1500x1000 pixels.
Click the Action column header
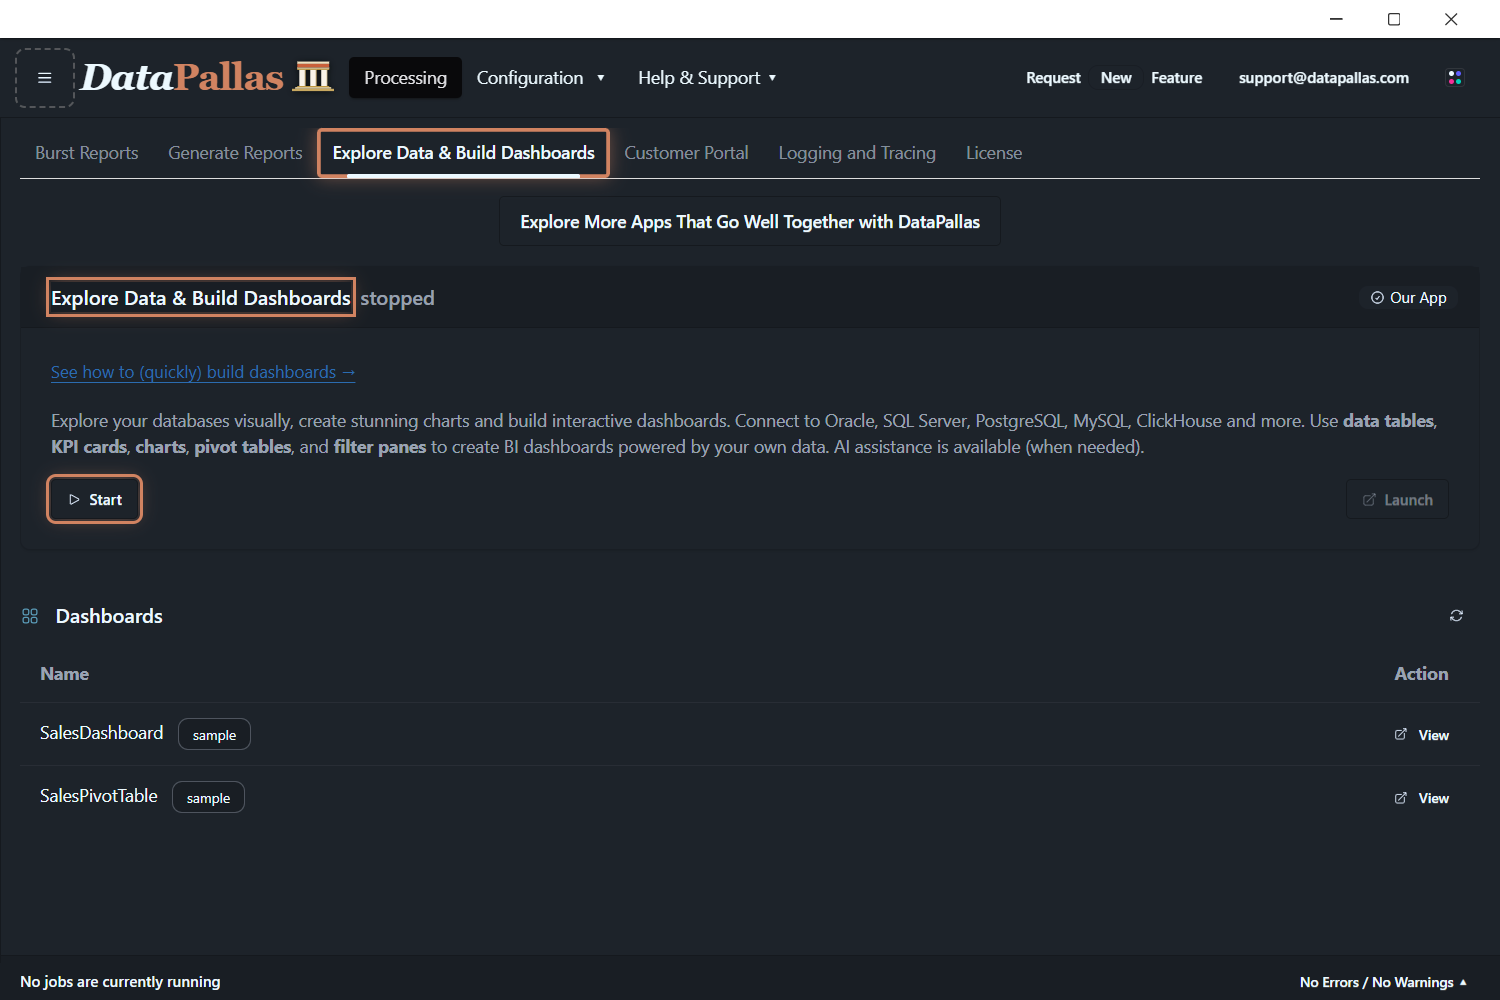click(x=1421, y=674)
